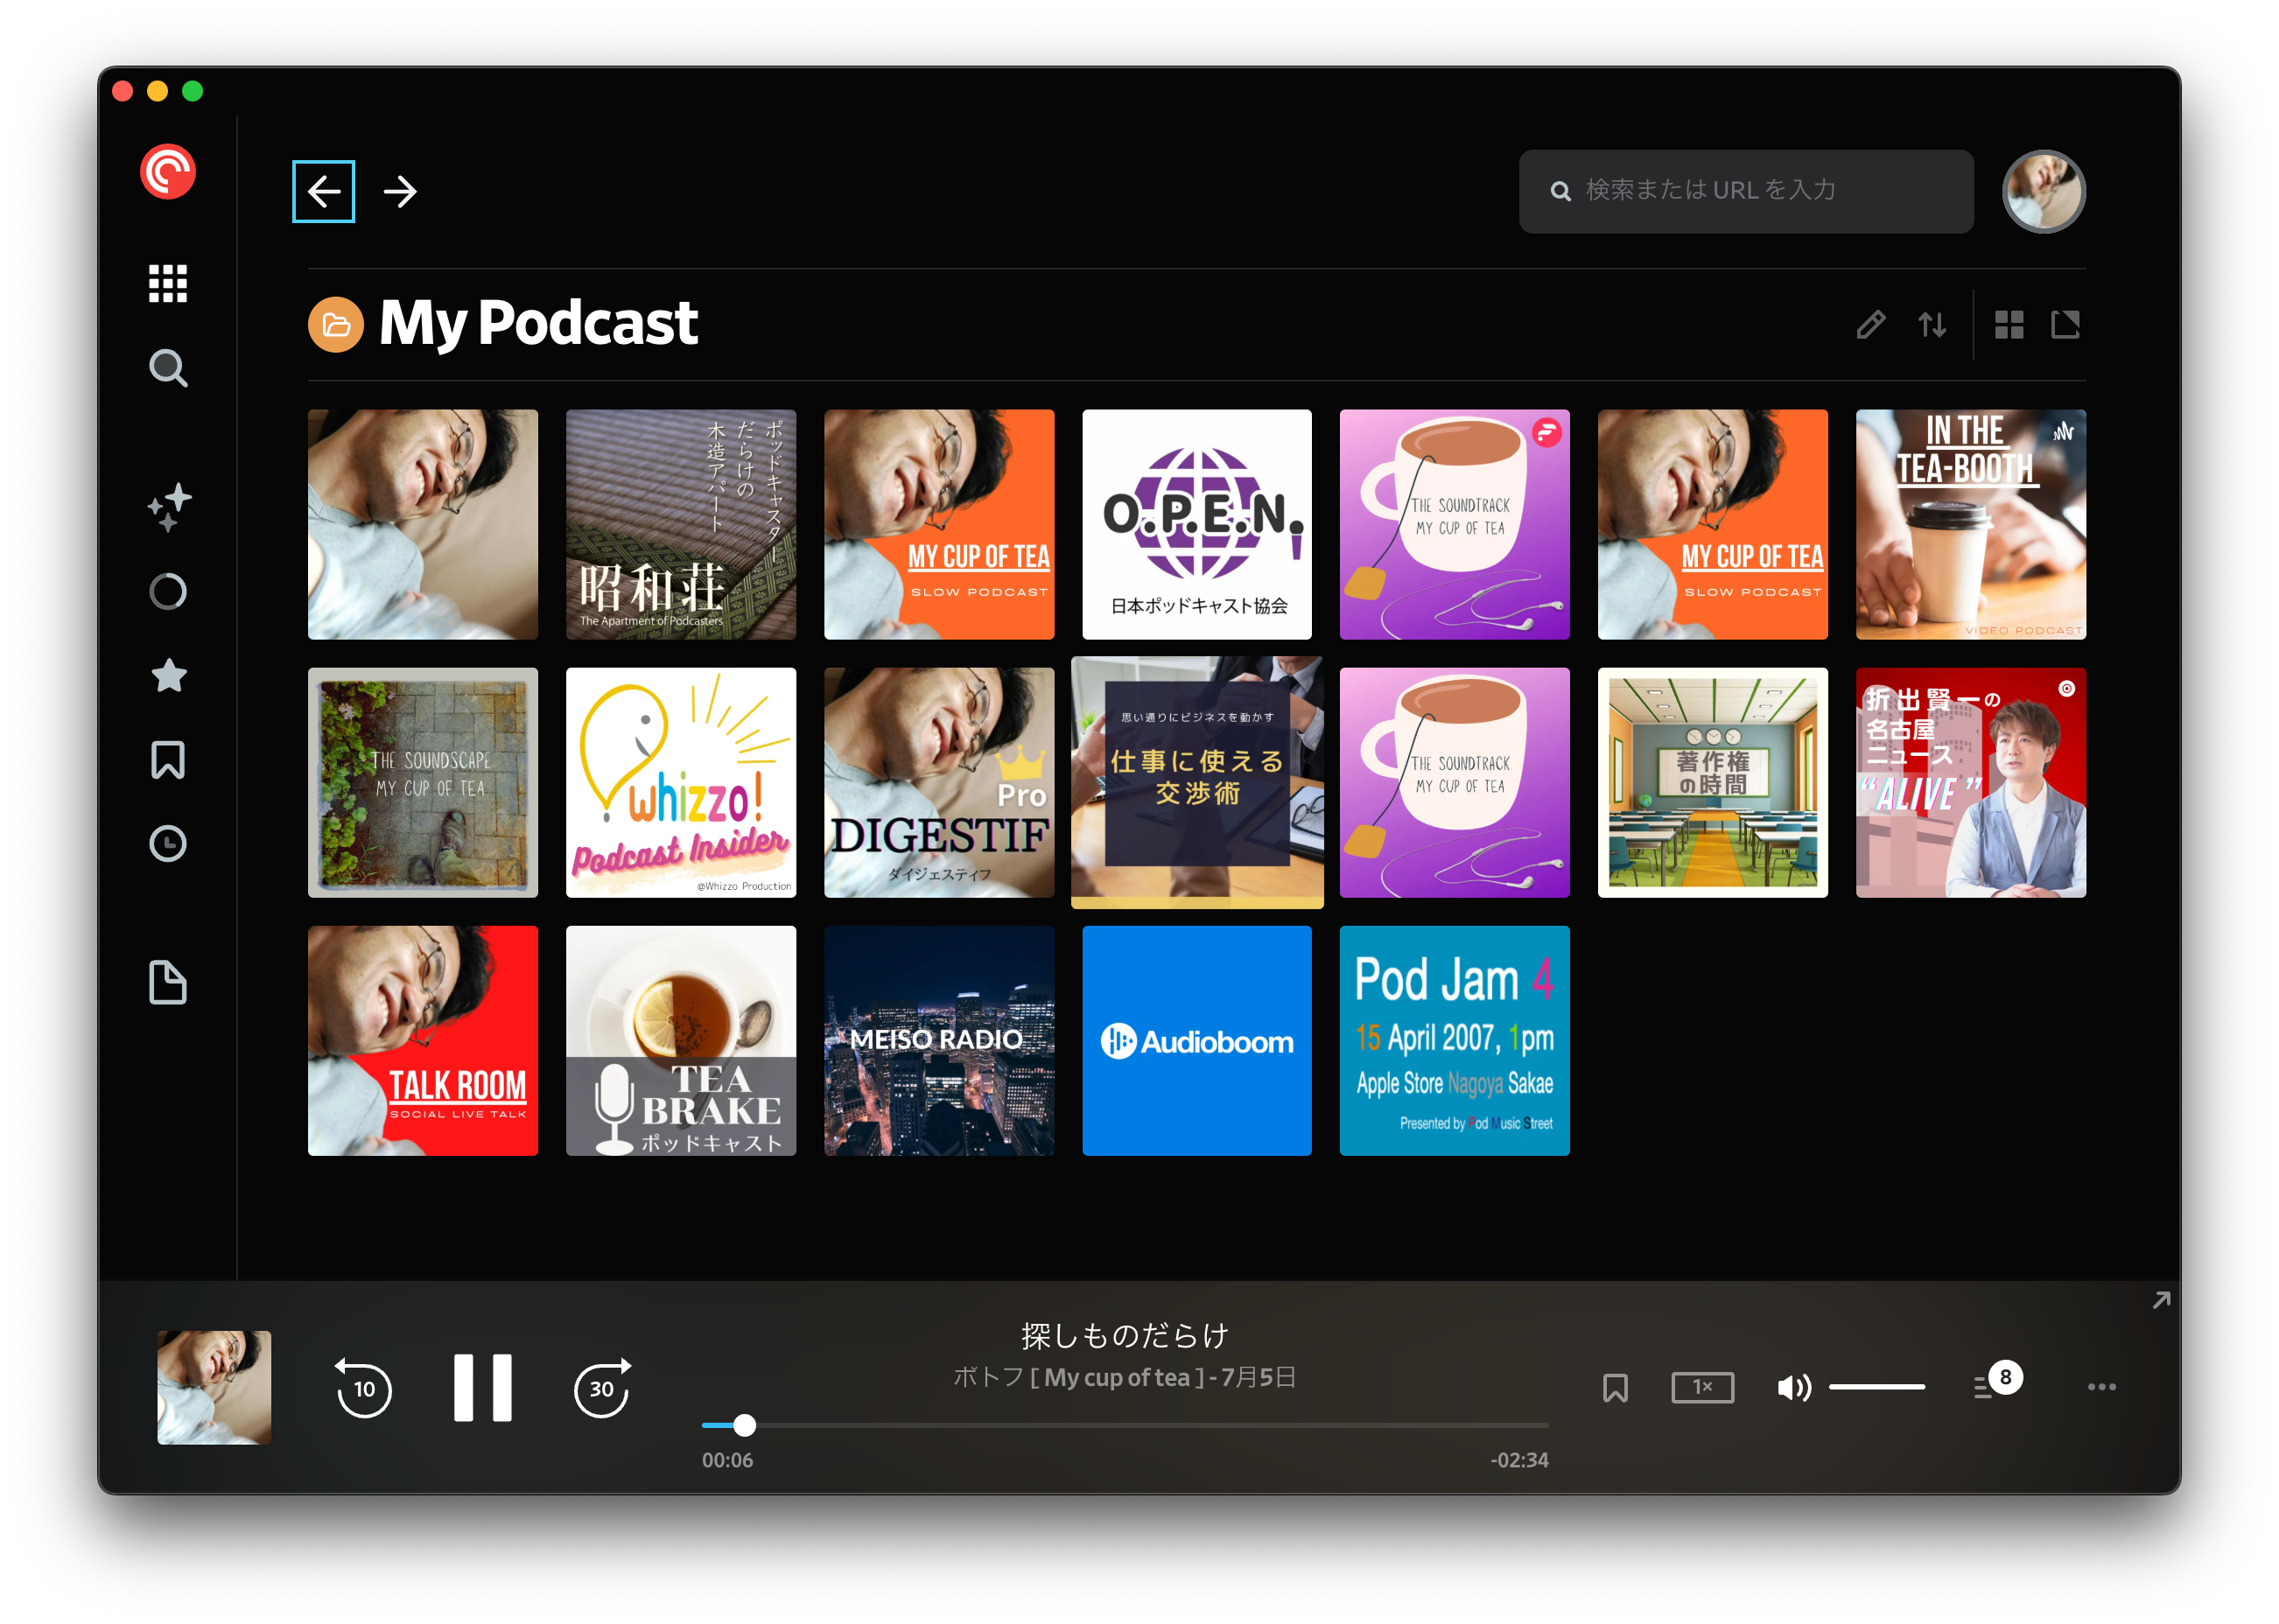
Task: Open the player more options menu
Action: (x=2101, y=1387)
